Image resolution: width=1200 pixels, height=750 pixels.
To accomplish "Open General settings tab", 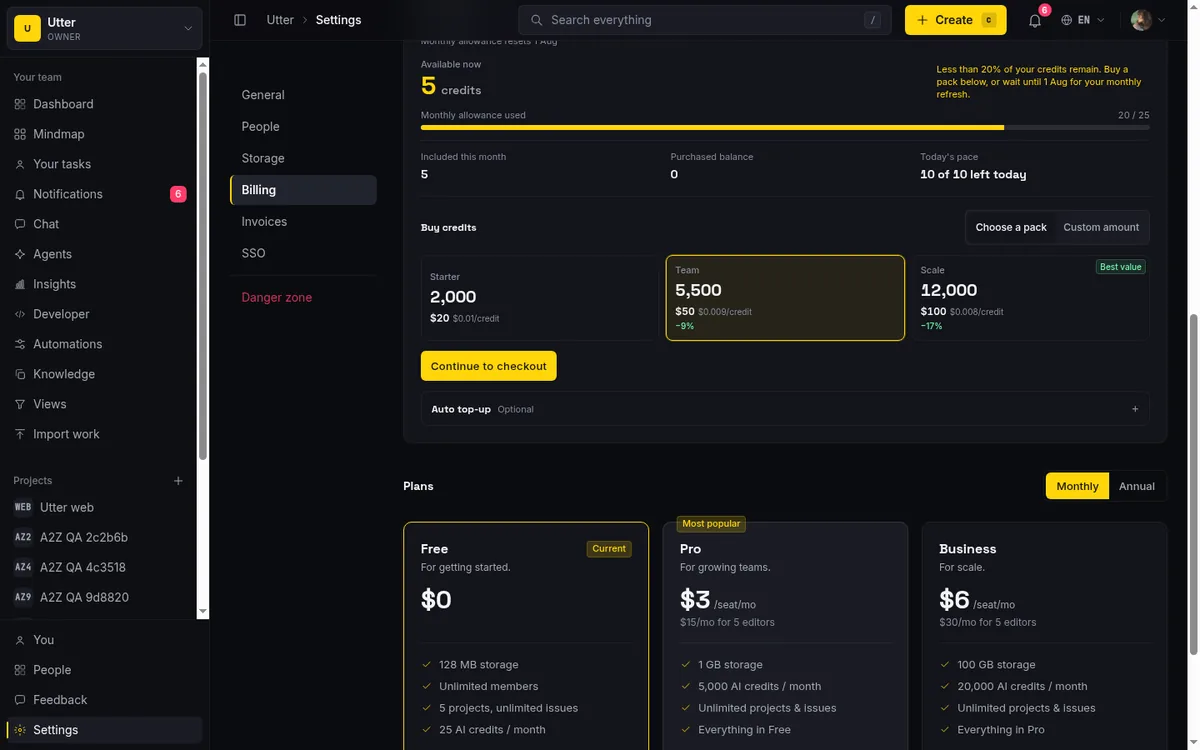I will click(303, 95).
